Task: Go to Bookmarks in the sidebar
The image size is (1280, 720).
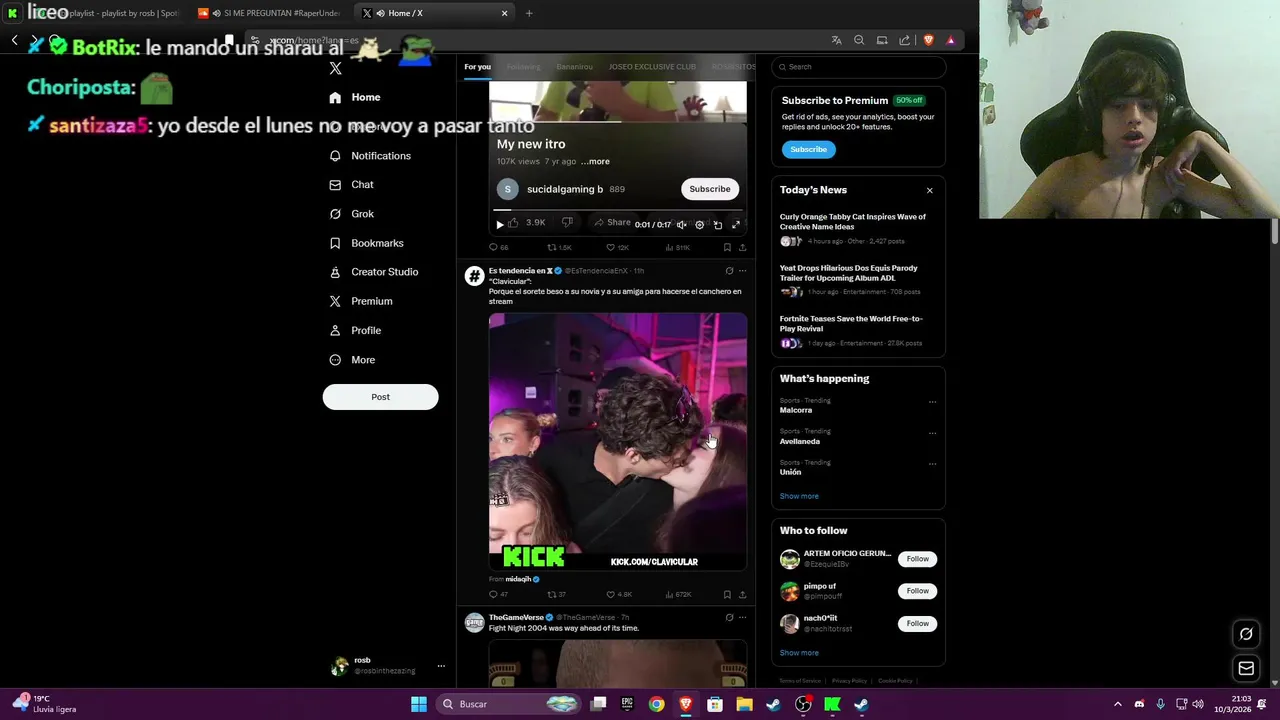Action: click(366, 243)
